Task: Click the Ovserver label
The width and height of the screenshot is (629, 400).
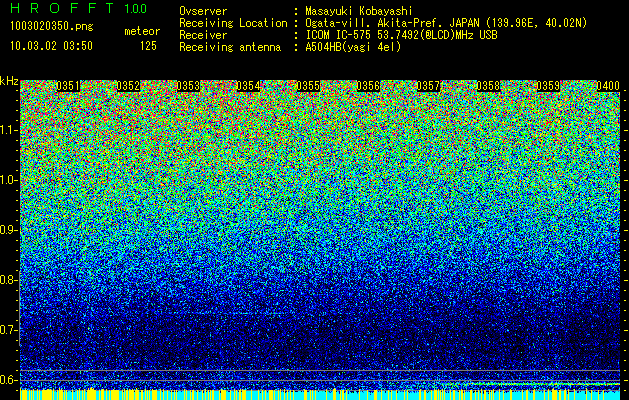Action: 203,11
